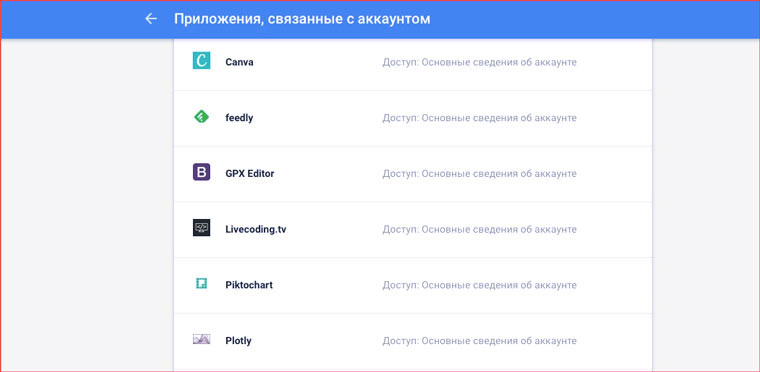The width and height of the screenshot is (760, 372).
Task: Click the access description for Piktochart
Action: 479,285
